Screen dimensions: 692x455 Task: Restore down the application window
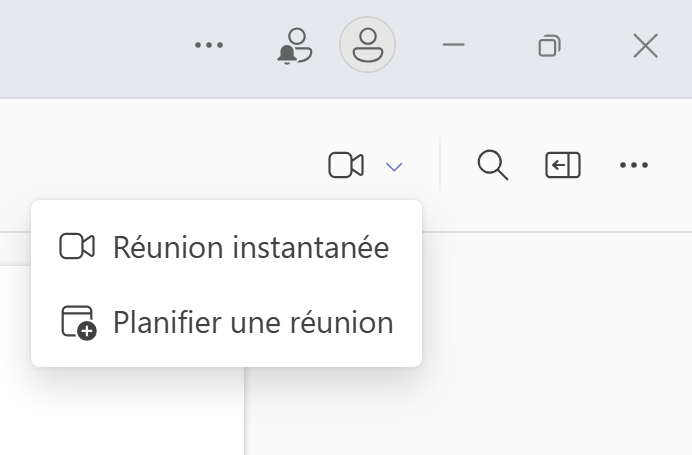549,45
